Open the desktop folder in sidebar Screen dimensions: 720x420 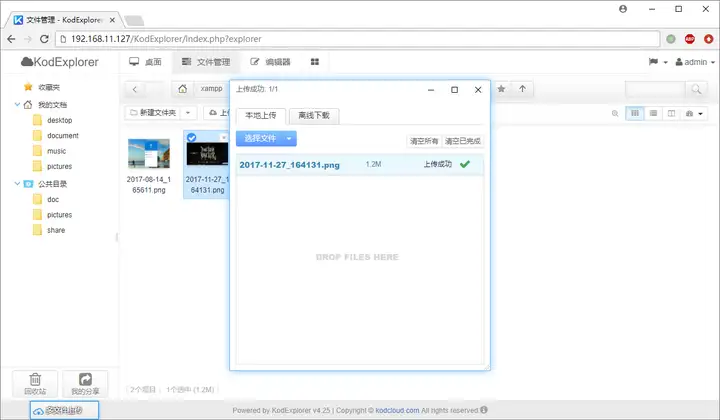coord(60,120)
